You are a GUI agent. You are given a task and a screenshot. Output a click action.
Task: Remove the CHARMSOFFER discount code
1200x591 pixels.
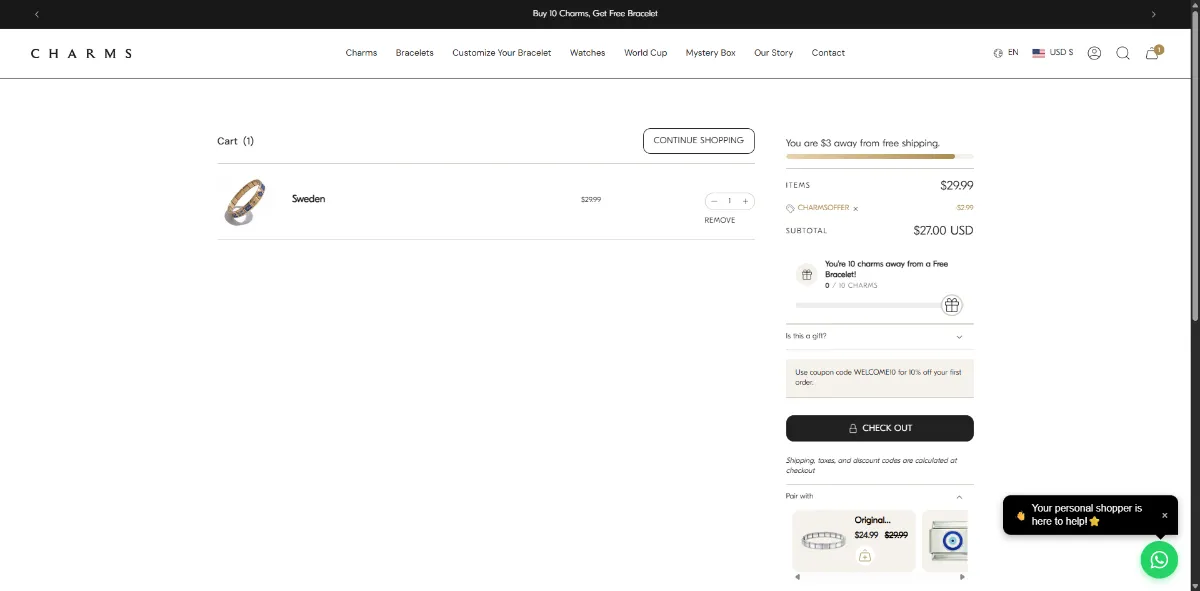pos(856,209)
